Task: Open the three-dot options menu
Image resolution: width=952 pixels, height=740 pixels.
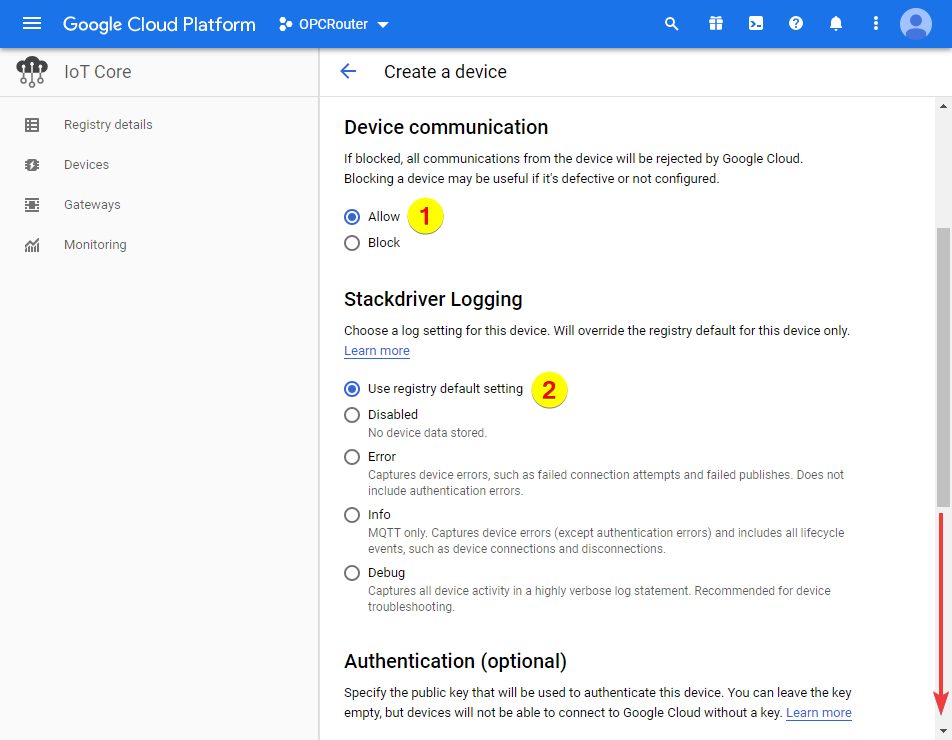Action: pos(875,23)
